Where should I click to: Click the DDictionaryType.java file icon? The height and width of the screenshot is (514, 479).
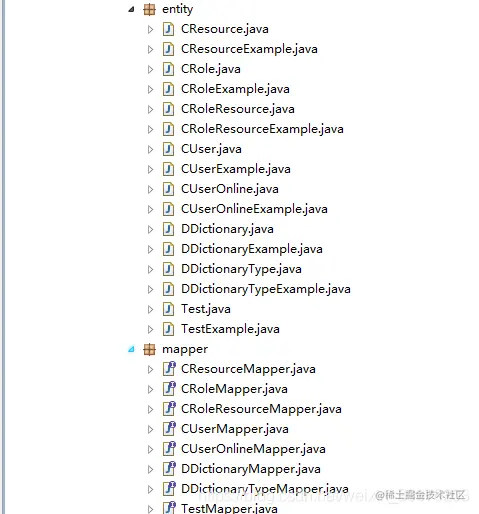168,269
